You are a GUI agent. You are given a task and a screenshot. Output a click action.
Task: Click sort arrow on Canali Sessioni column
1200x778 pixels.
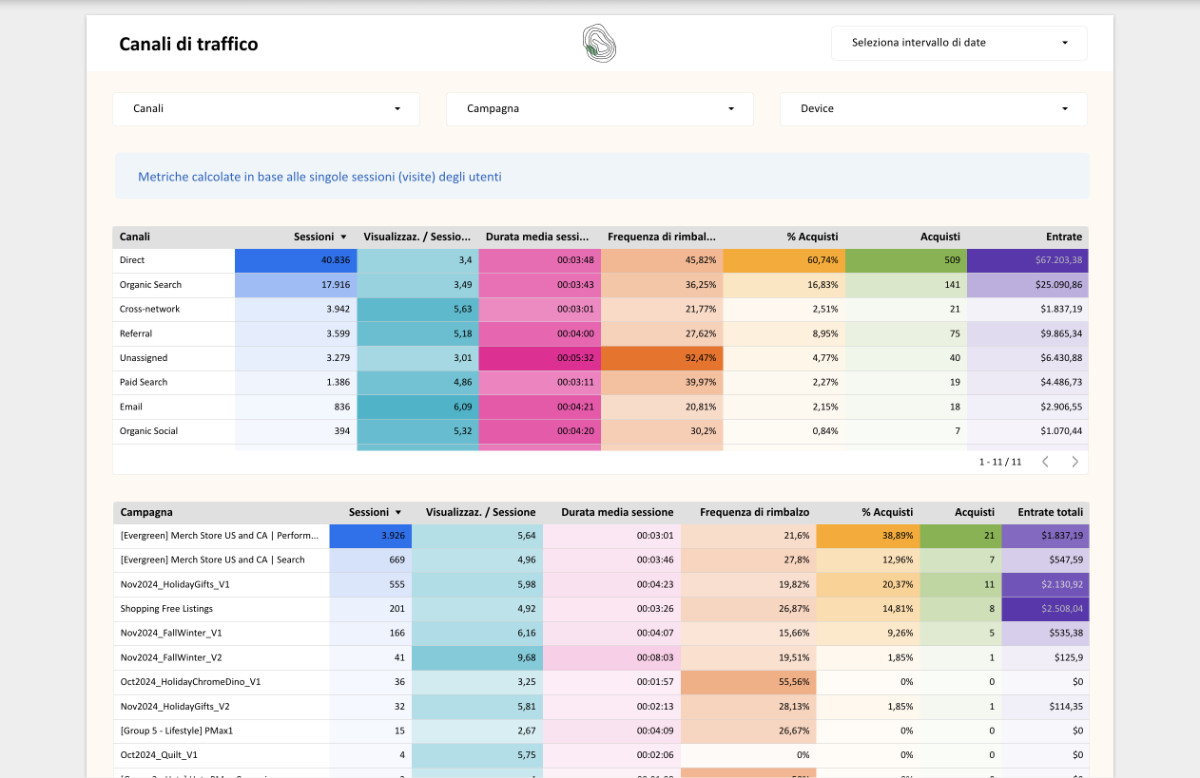[344, 237]
